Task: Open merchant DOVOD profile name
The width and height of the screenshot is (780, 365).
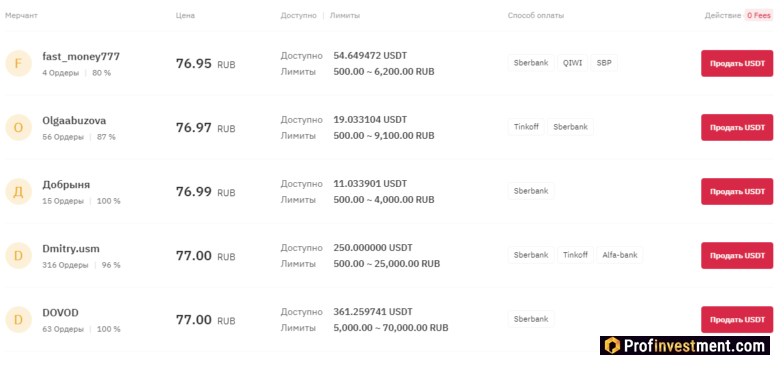Action: pyautogui.click(x=61, y=313)
